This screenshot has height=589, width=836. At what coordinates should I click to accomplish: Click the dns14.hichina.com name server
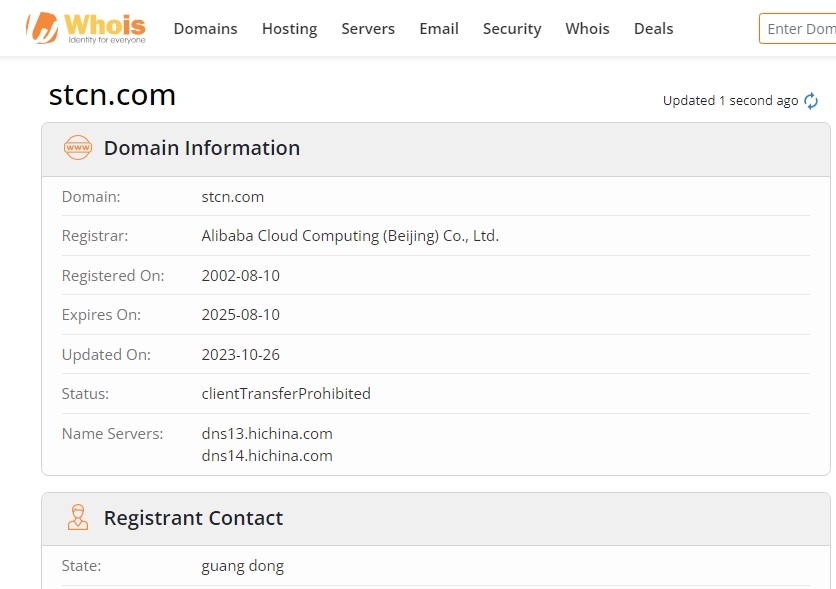click(x=267, y=456)
